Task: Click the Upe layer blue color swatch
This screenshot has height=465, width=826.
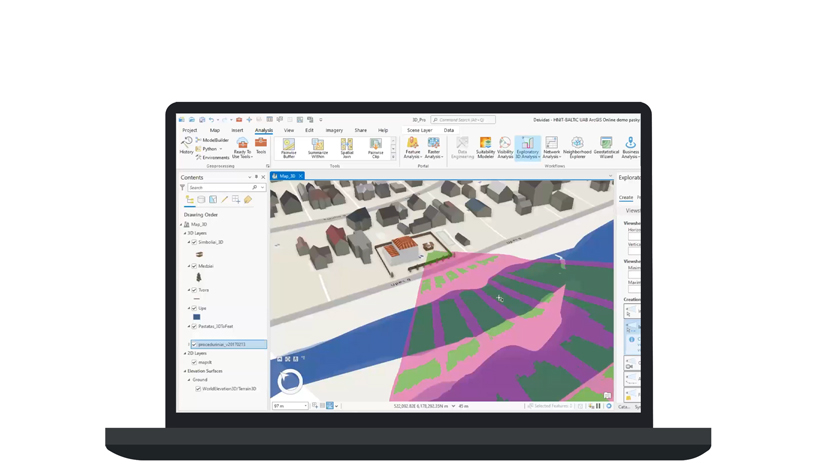Action: click(196, 317)
